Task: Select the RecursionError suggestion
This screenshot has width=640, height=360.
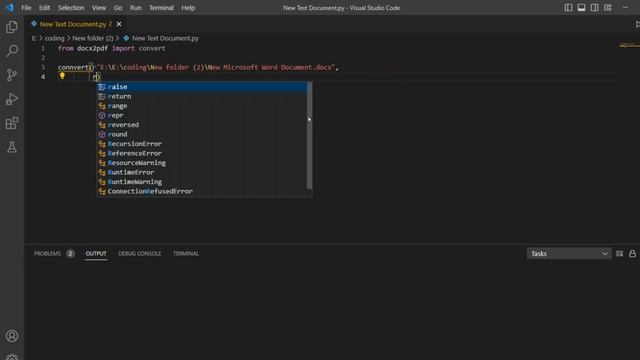Action: coord(202,144)
